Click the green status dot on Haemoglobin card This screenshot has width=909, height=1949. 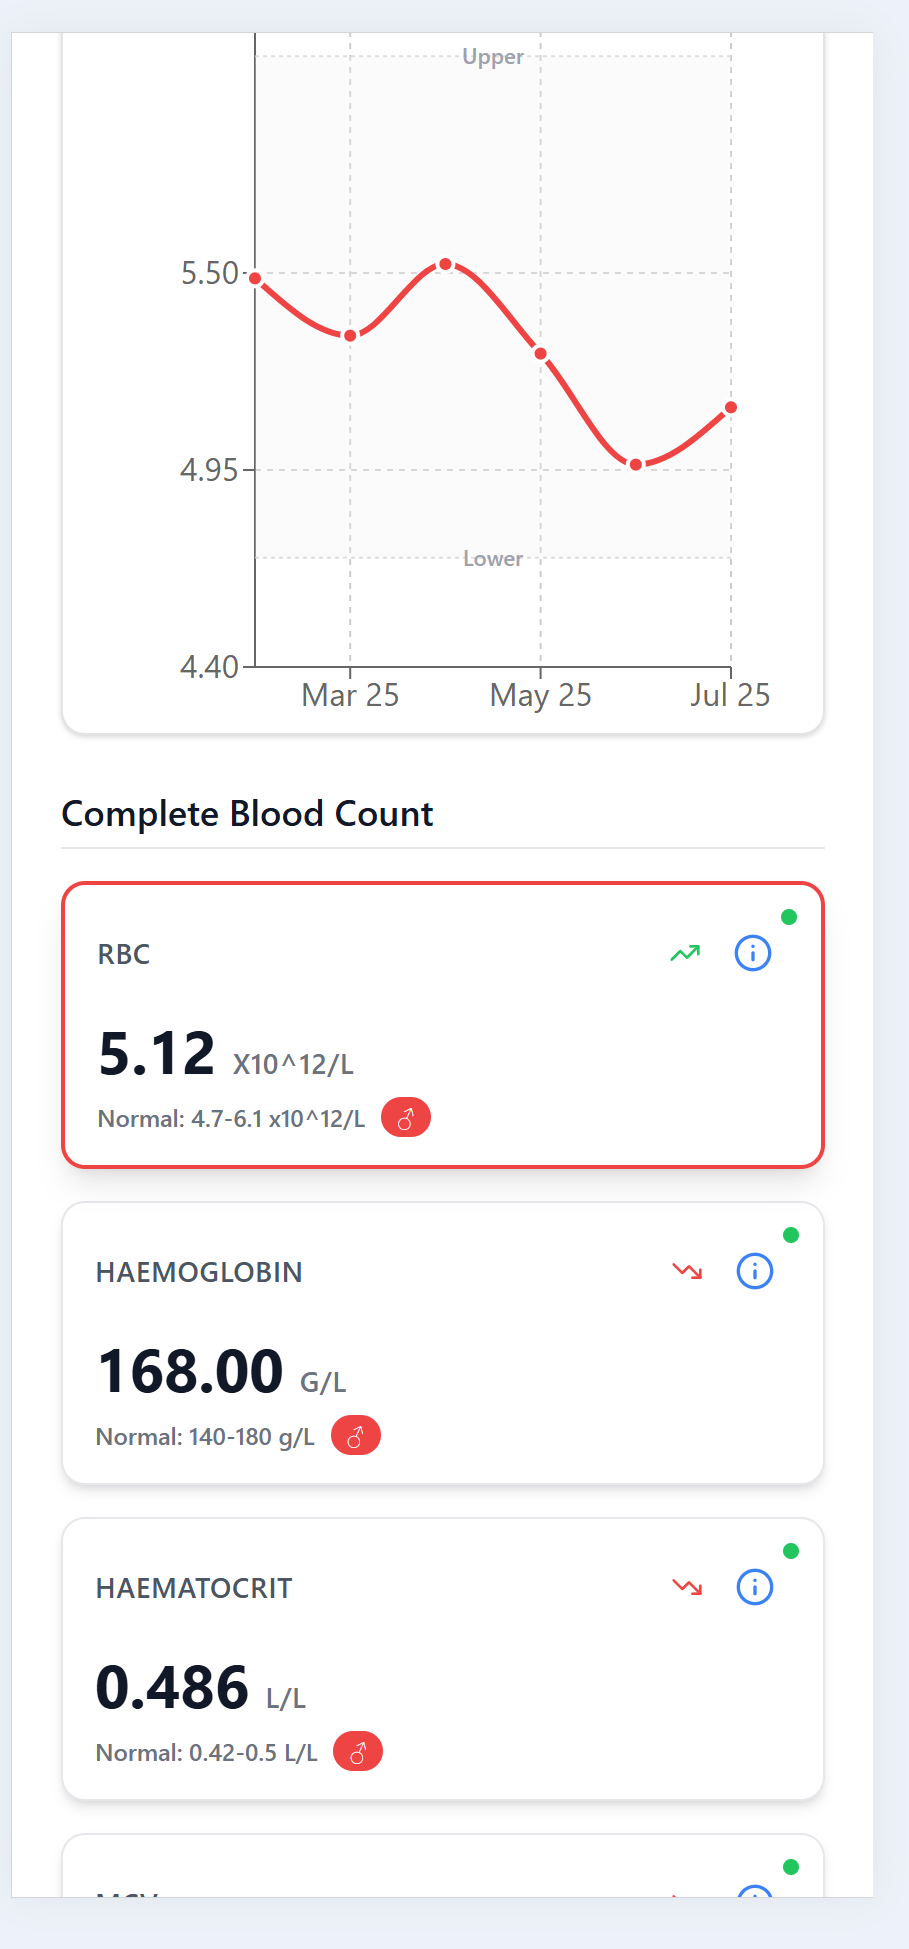791,1235
